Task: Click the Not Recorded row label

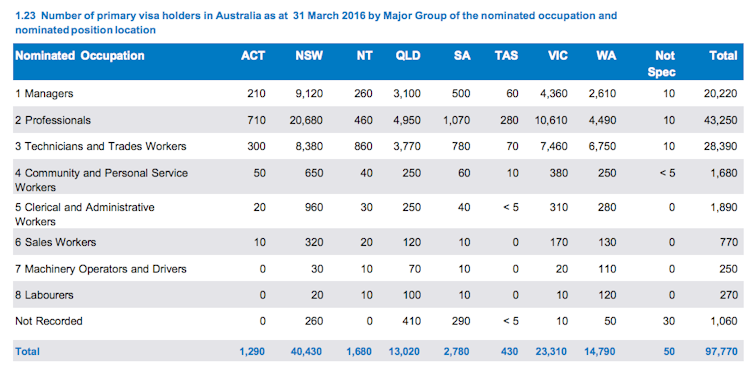Action: (x=49, y=321)
